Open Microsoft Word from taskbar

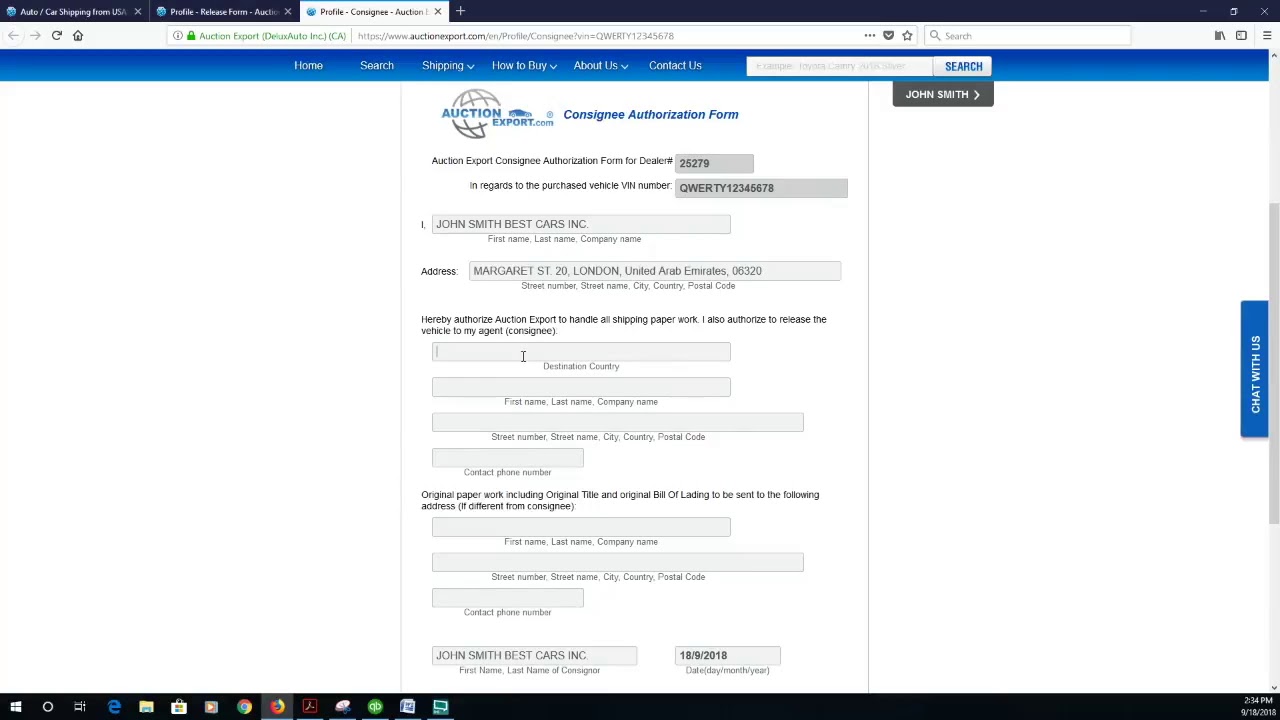coord(408,707)
